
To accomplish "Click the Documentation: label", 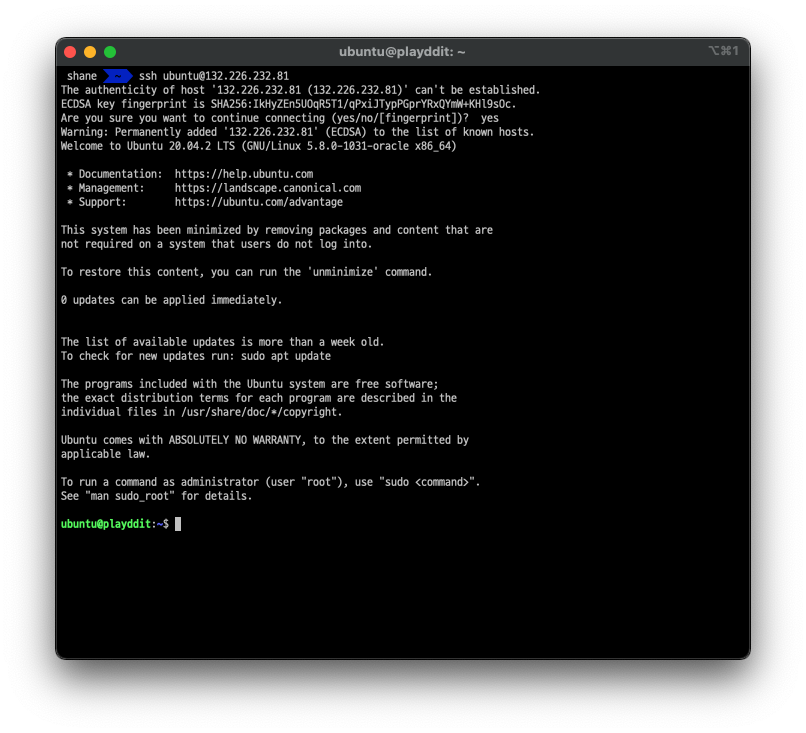I will pos(120,174).
